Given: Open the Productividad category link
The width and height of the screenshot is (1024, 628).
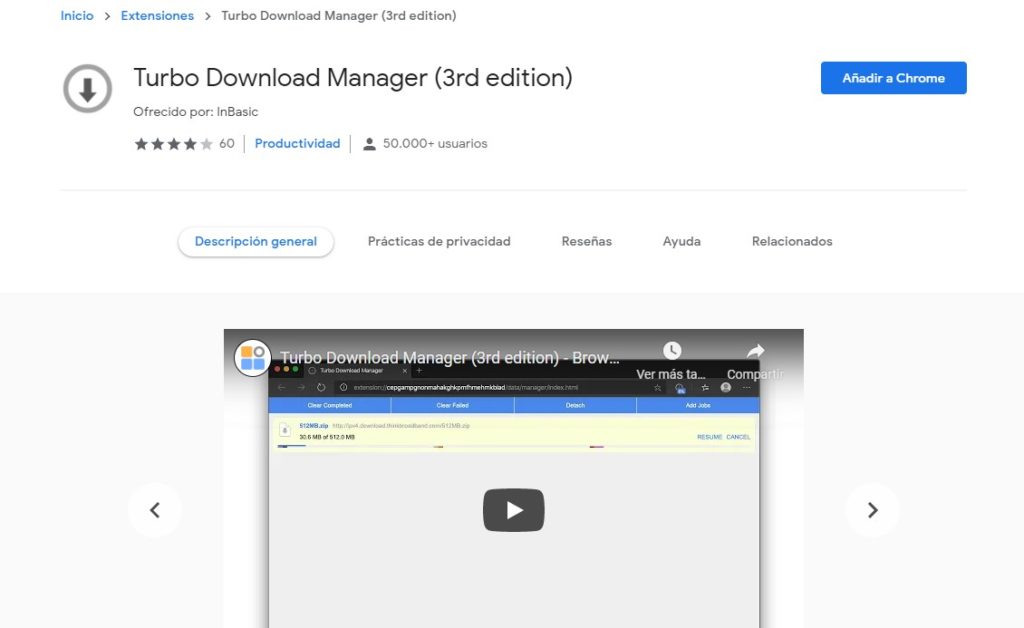Looking at the screenshot, I should (x=297, y=144).
